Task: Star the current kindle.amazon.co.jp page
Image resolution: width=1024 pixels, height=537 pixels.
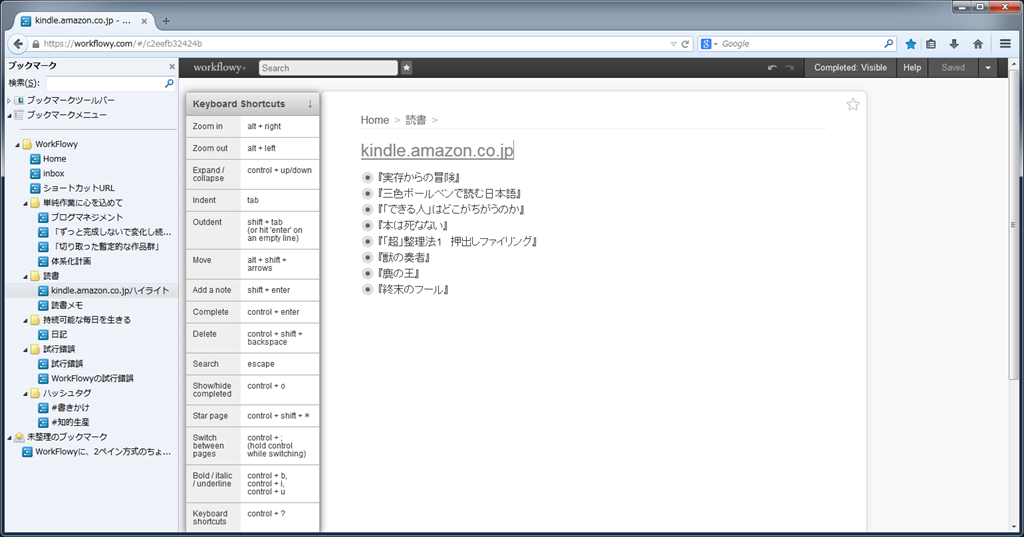Action: coord(853,105)
